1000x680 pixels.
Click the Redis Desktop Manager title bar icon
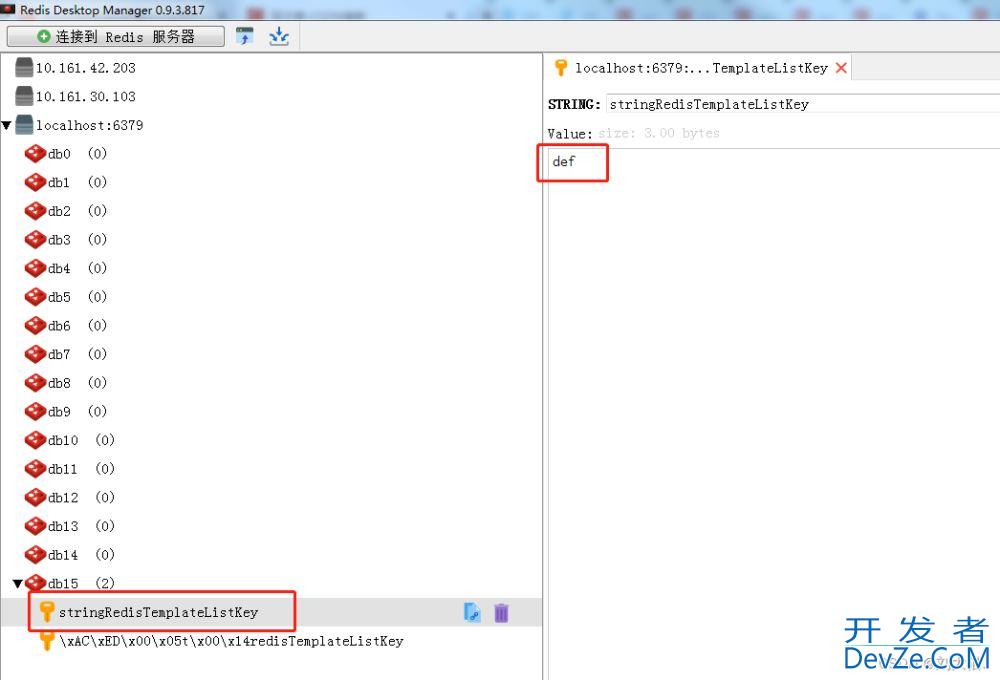[8, 10]
